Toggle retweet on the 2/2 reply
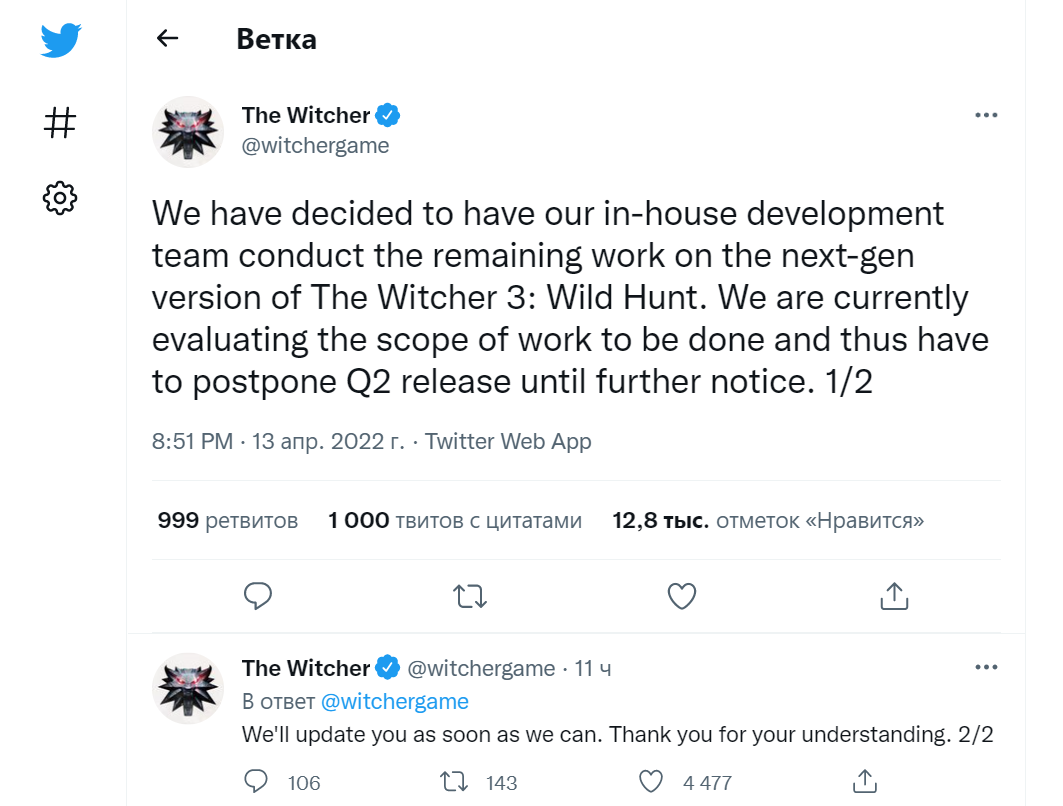 click(454, 781)
